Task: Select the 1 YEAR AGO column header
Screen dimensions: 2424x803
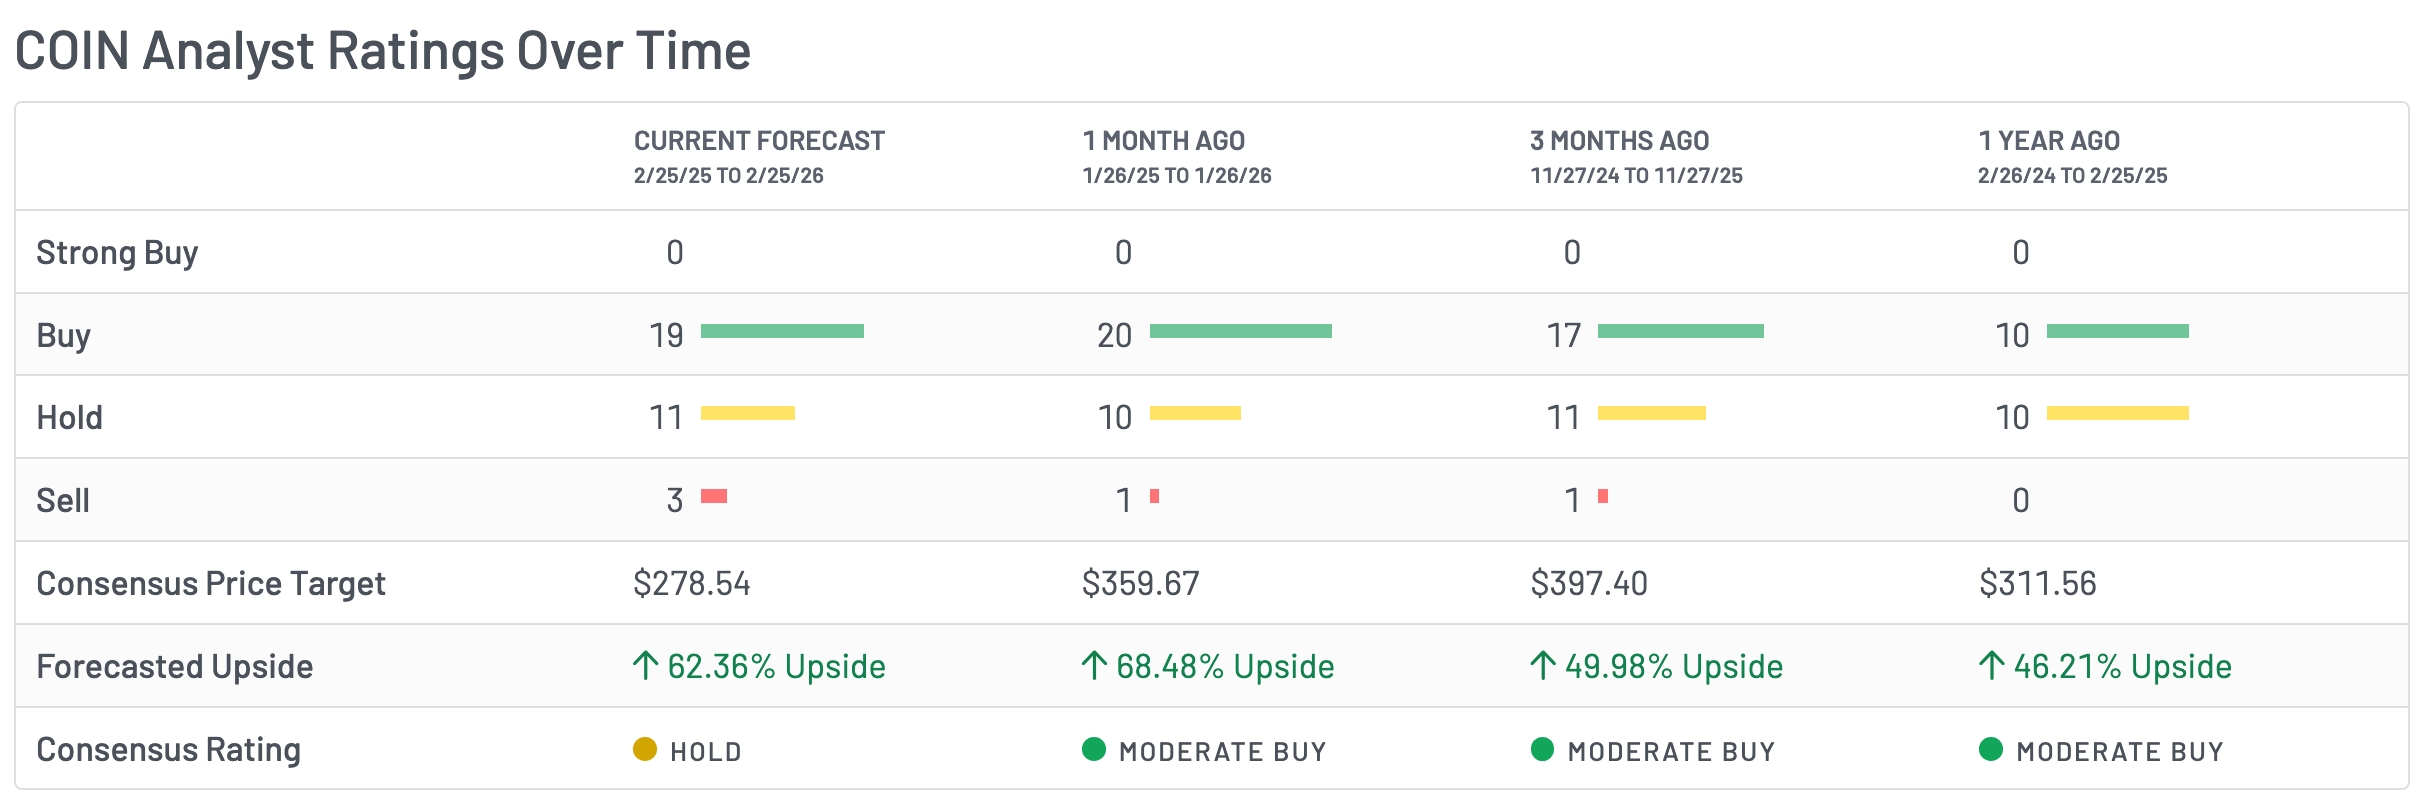Action: 2049,141
